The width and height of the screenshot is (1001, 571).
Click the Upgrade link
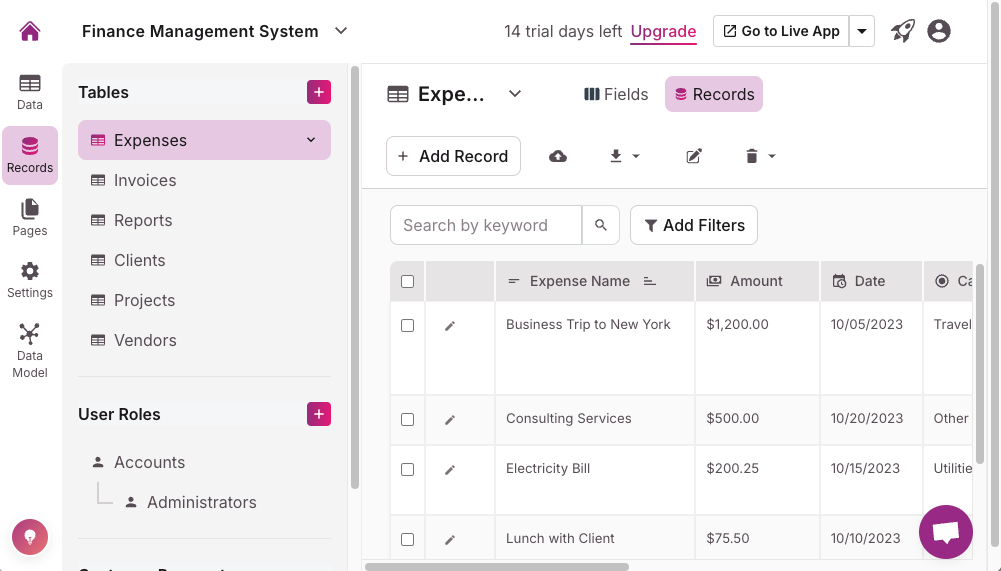pyautogui.click(x=663, y=31)
